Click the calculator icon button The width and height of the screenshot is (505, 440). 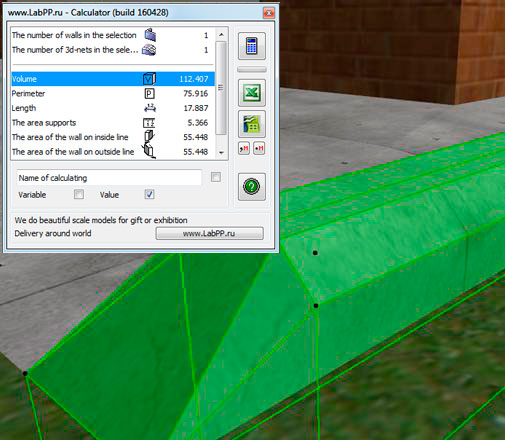252,46
